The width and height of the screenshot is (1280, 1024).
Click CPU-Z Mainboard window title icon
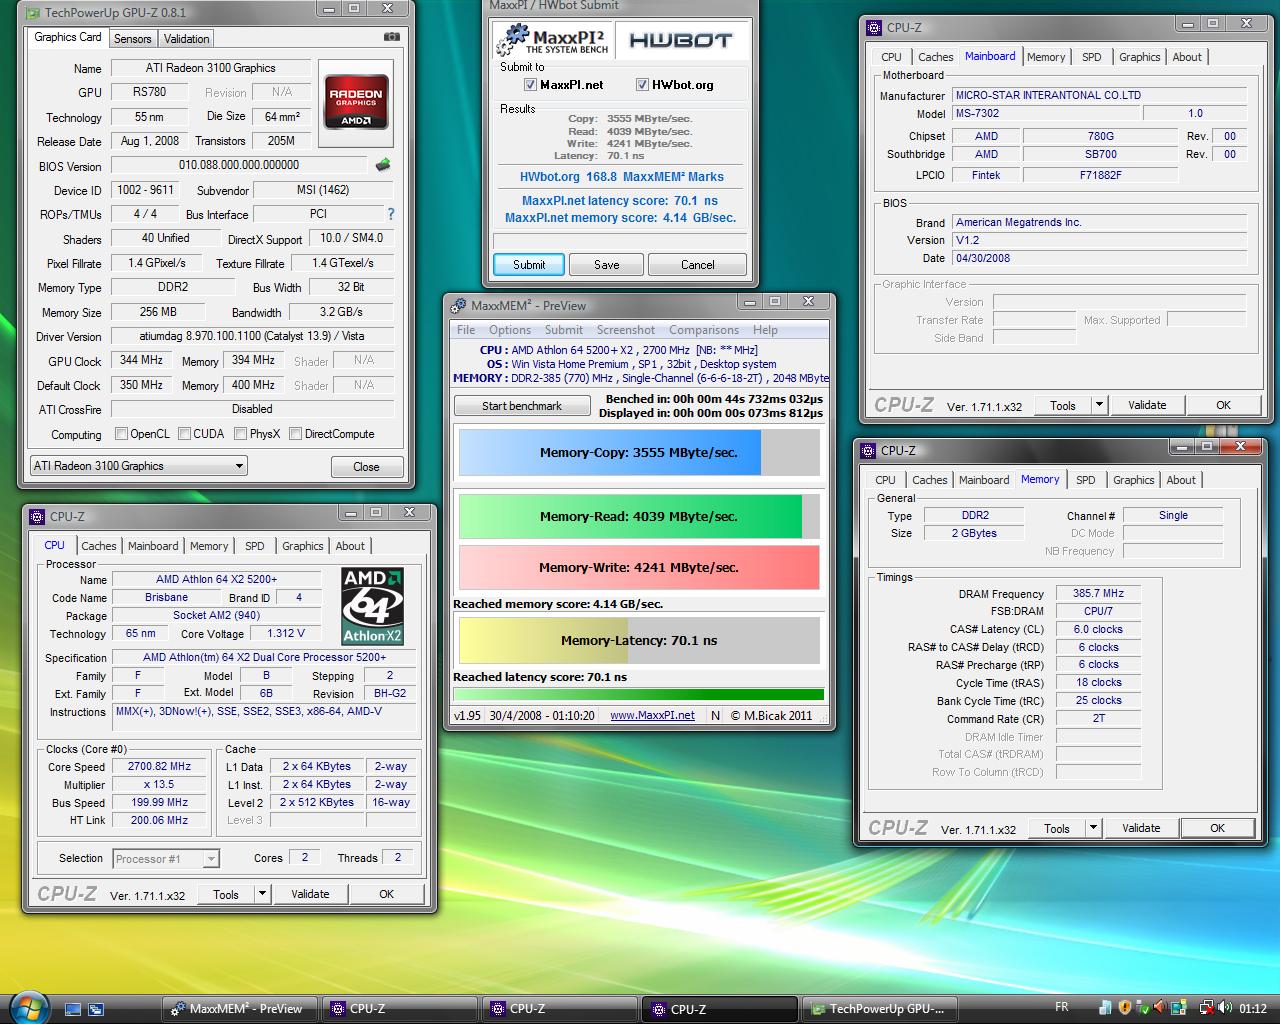point(872,27)
